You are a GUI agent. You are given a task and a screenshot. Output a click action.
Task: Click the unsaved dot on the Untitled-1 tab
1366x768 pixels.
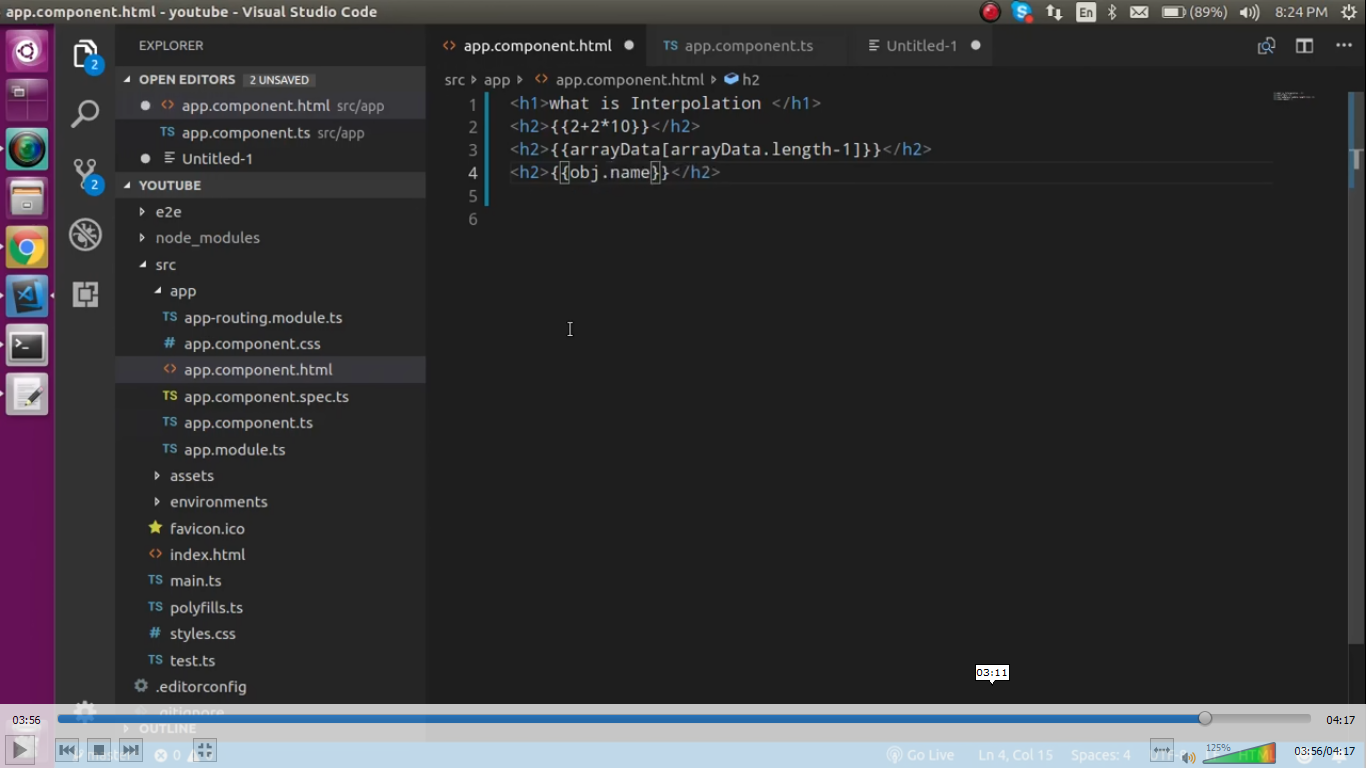[x=976, y=46]
